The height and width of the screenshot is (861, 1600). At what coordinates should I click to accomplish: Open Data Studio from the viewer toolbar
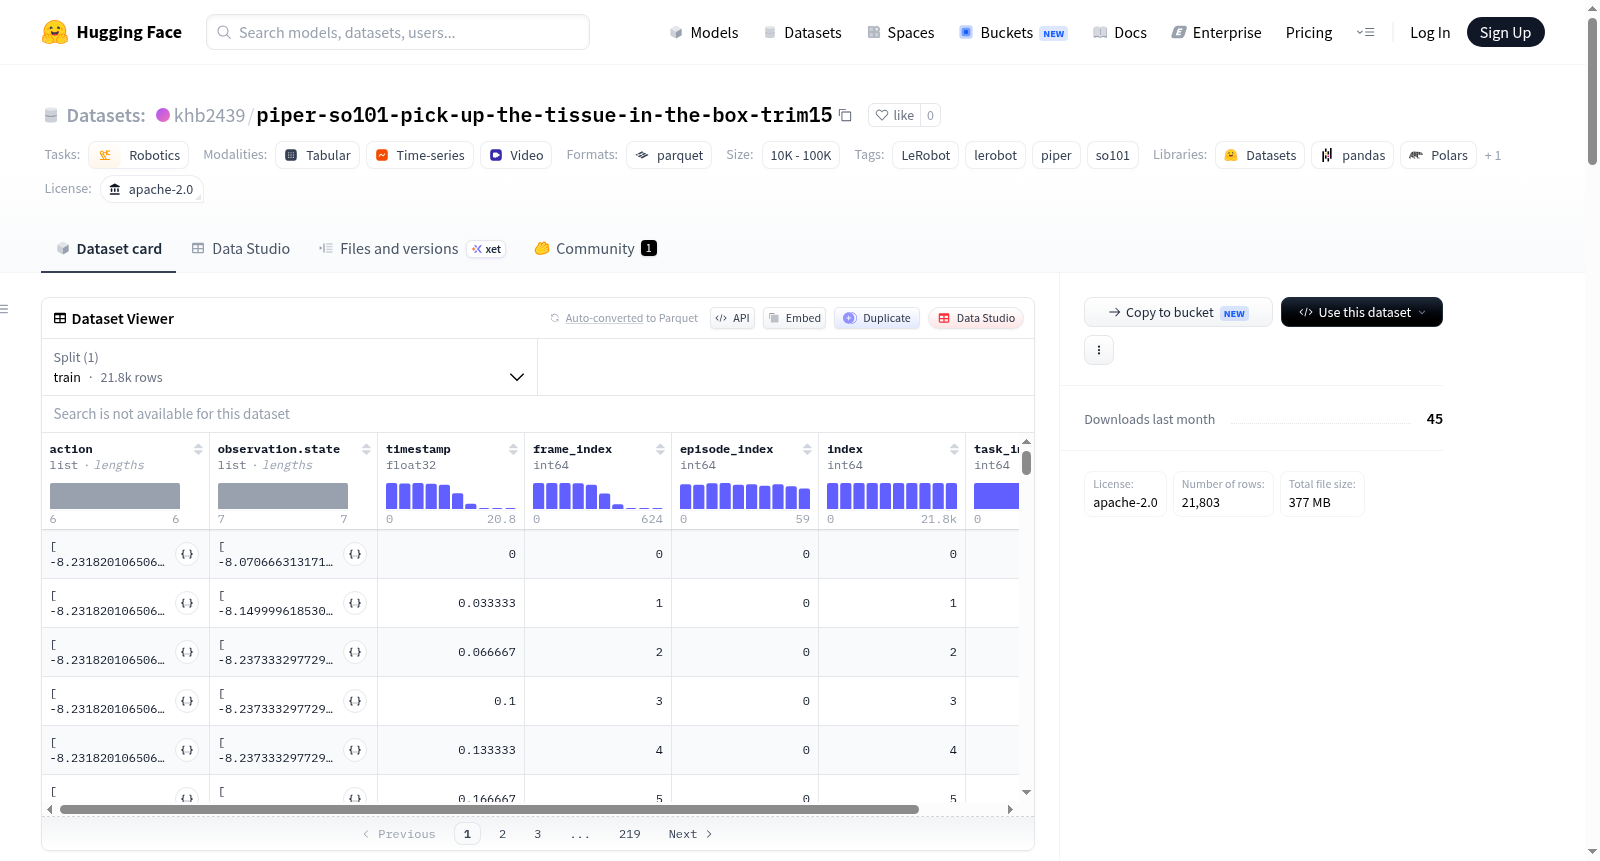[976, 318]
